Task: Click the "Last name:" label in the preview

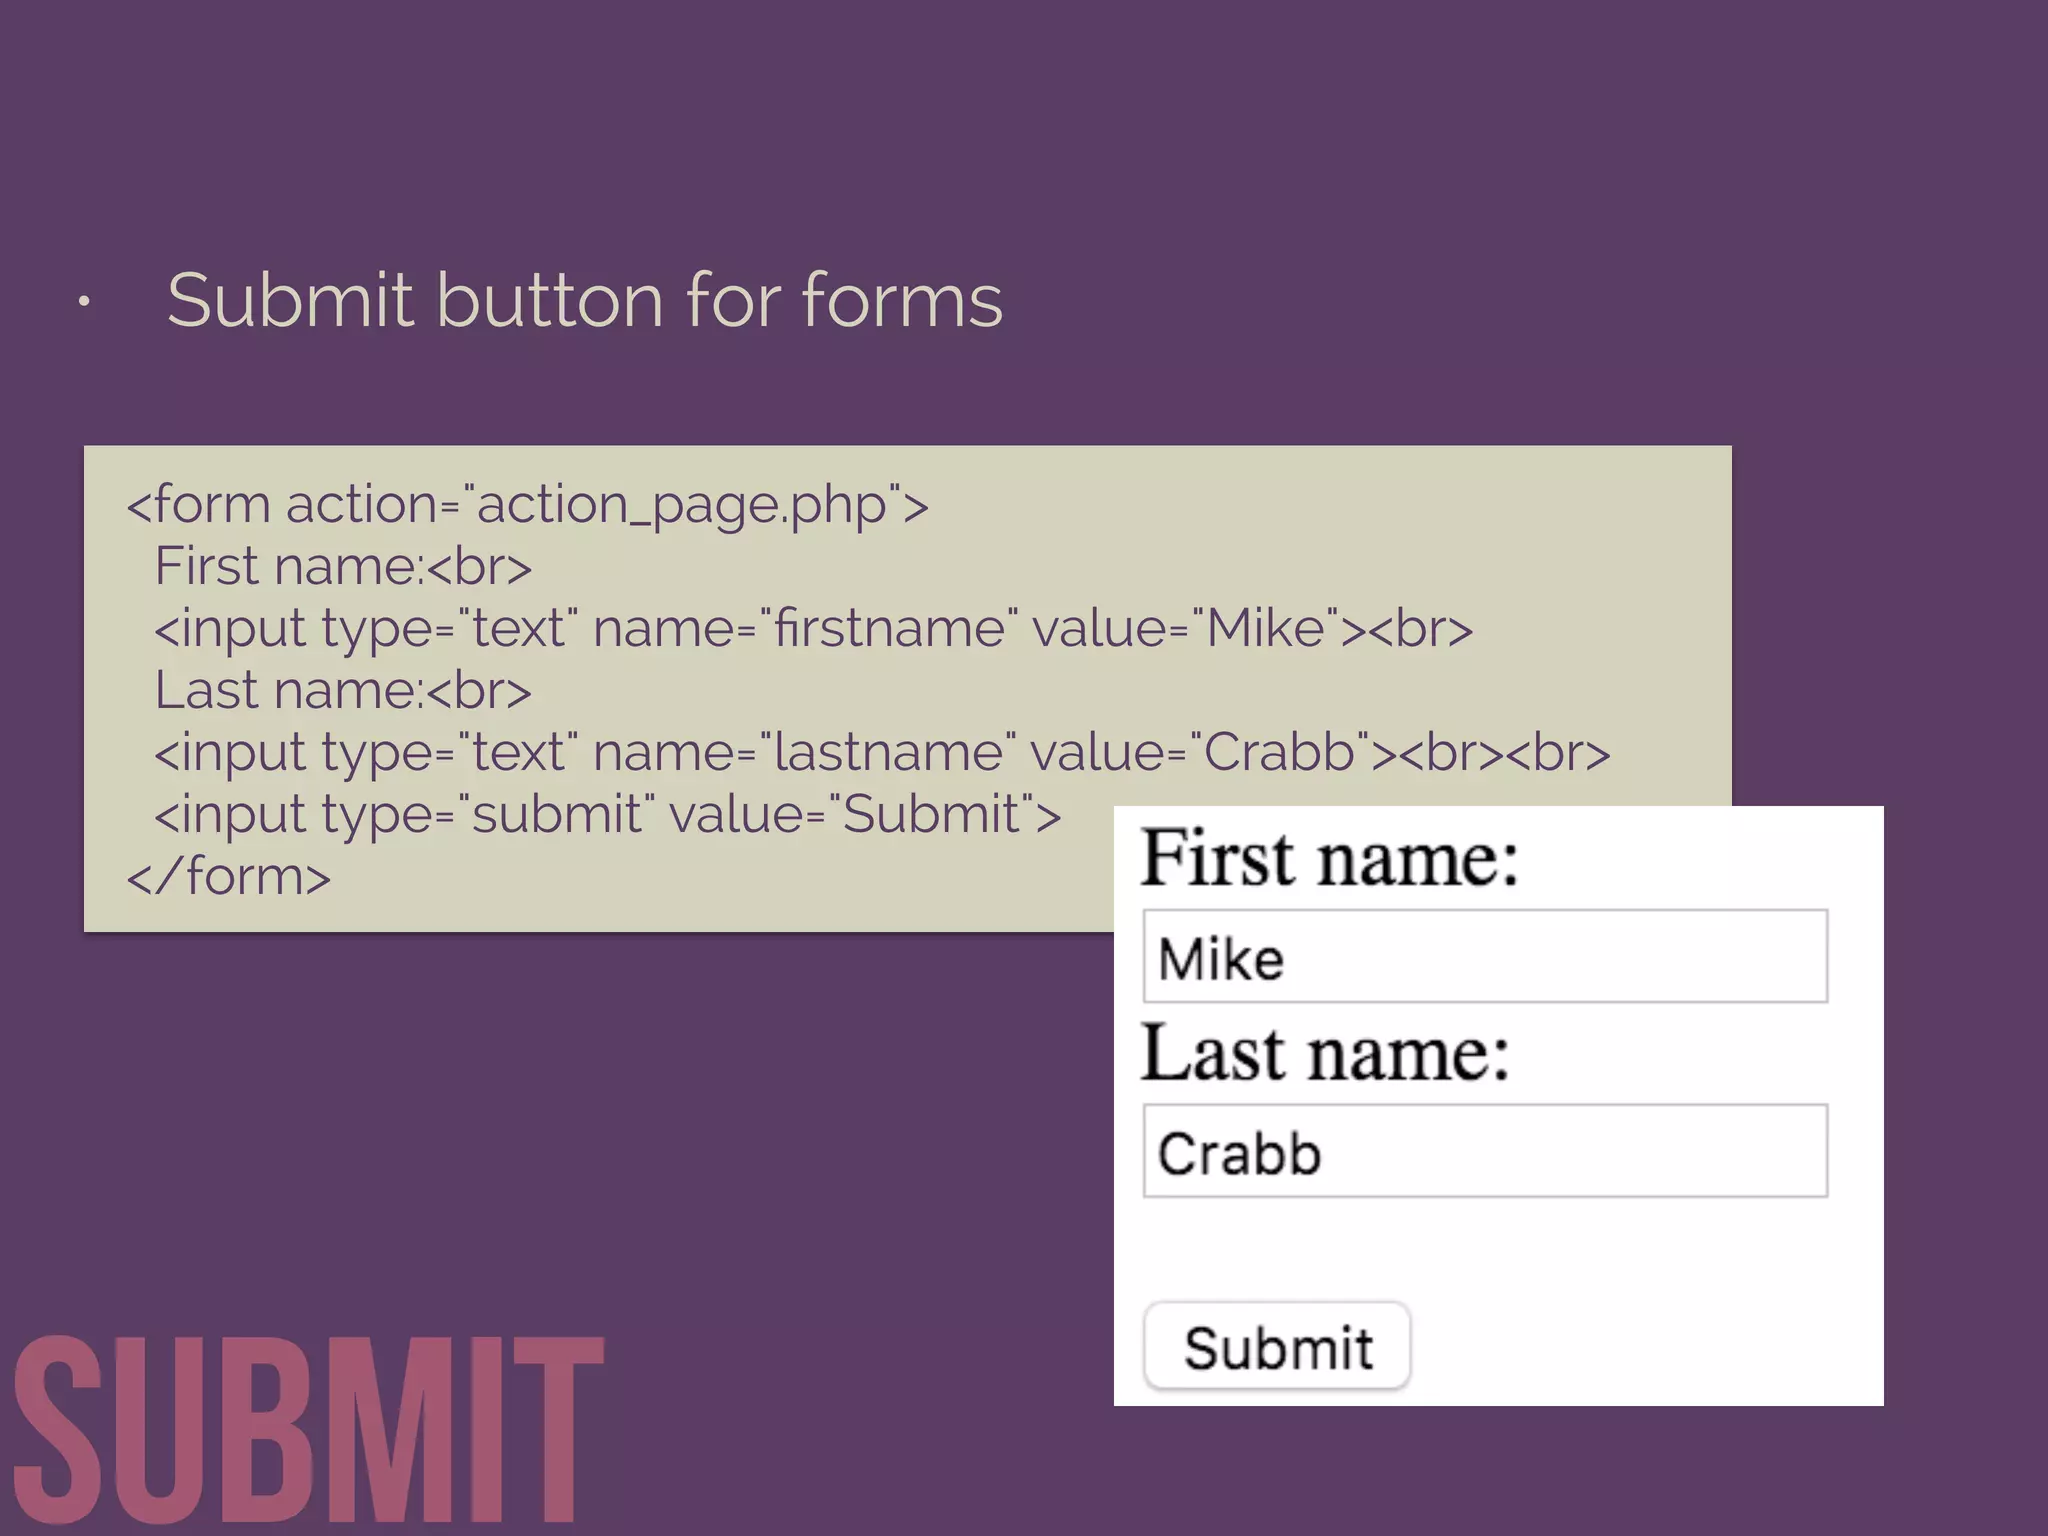Action: pos(1325,1053)
